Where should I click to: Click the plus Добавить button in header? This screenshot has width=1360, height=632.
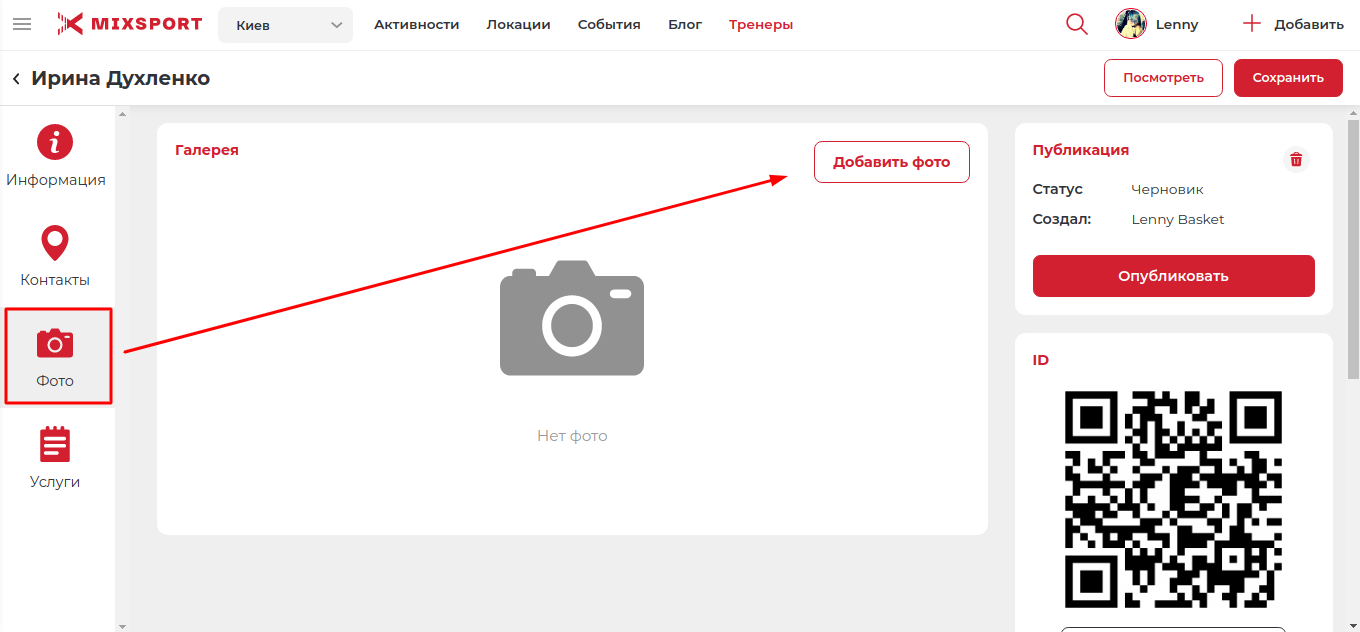point(1292,24)
